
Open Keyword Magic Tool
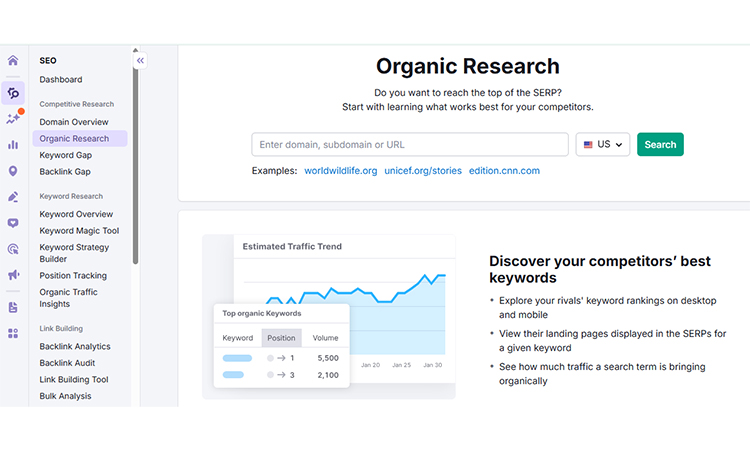[79, 230]
